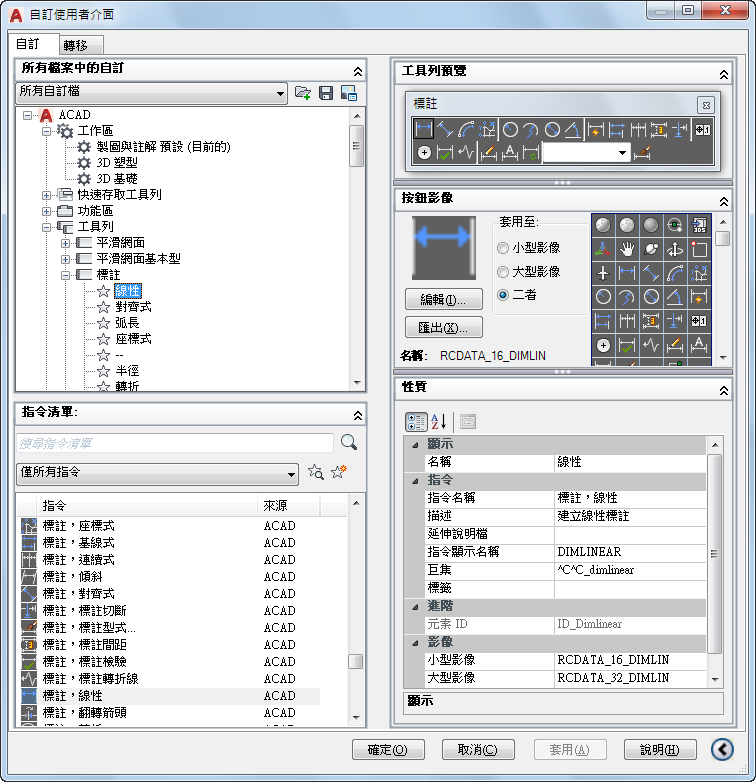Click the Diameter dimension icon in toolbar preview
756x782 pixels.
(x=552, y=129)
